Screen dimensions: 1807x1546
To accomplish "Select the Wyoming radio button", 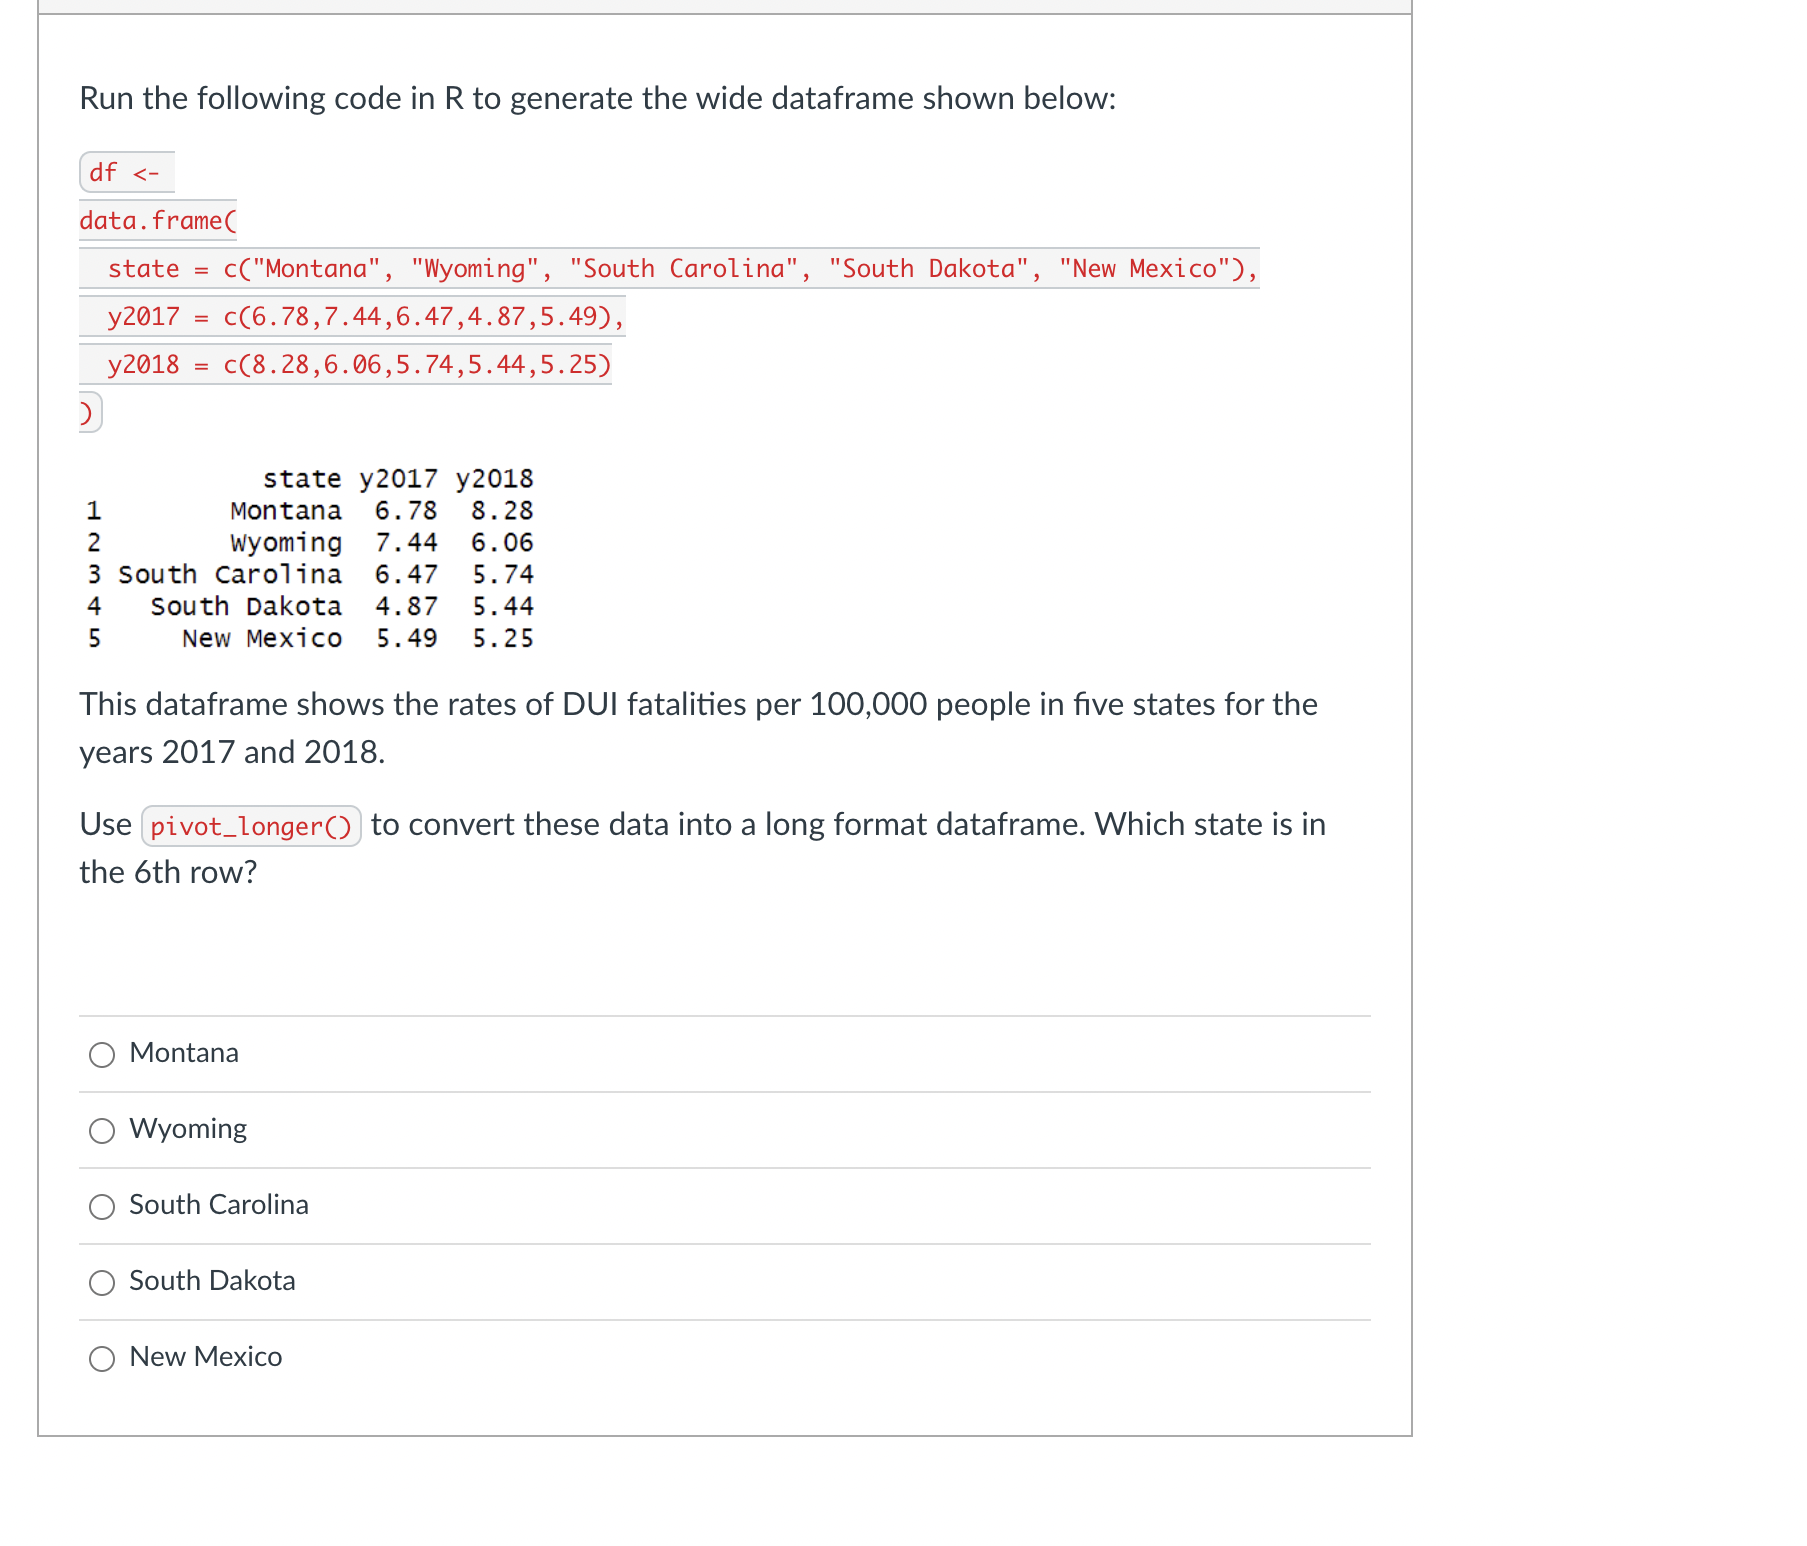I will (101, 1131).
